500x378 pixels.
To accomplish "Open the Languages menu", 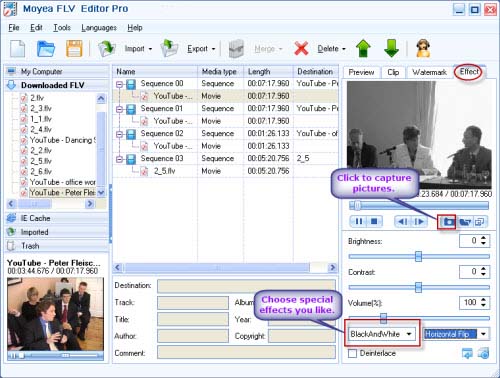I will (99, 28).
